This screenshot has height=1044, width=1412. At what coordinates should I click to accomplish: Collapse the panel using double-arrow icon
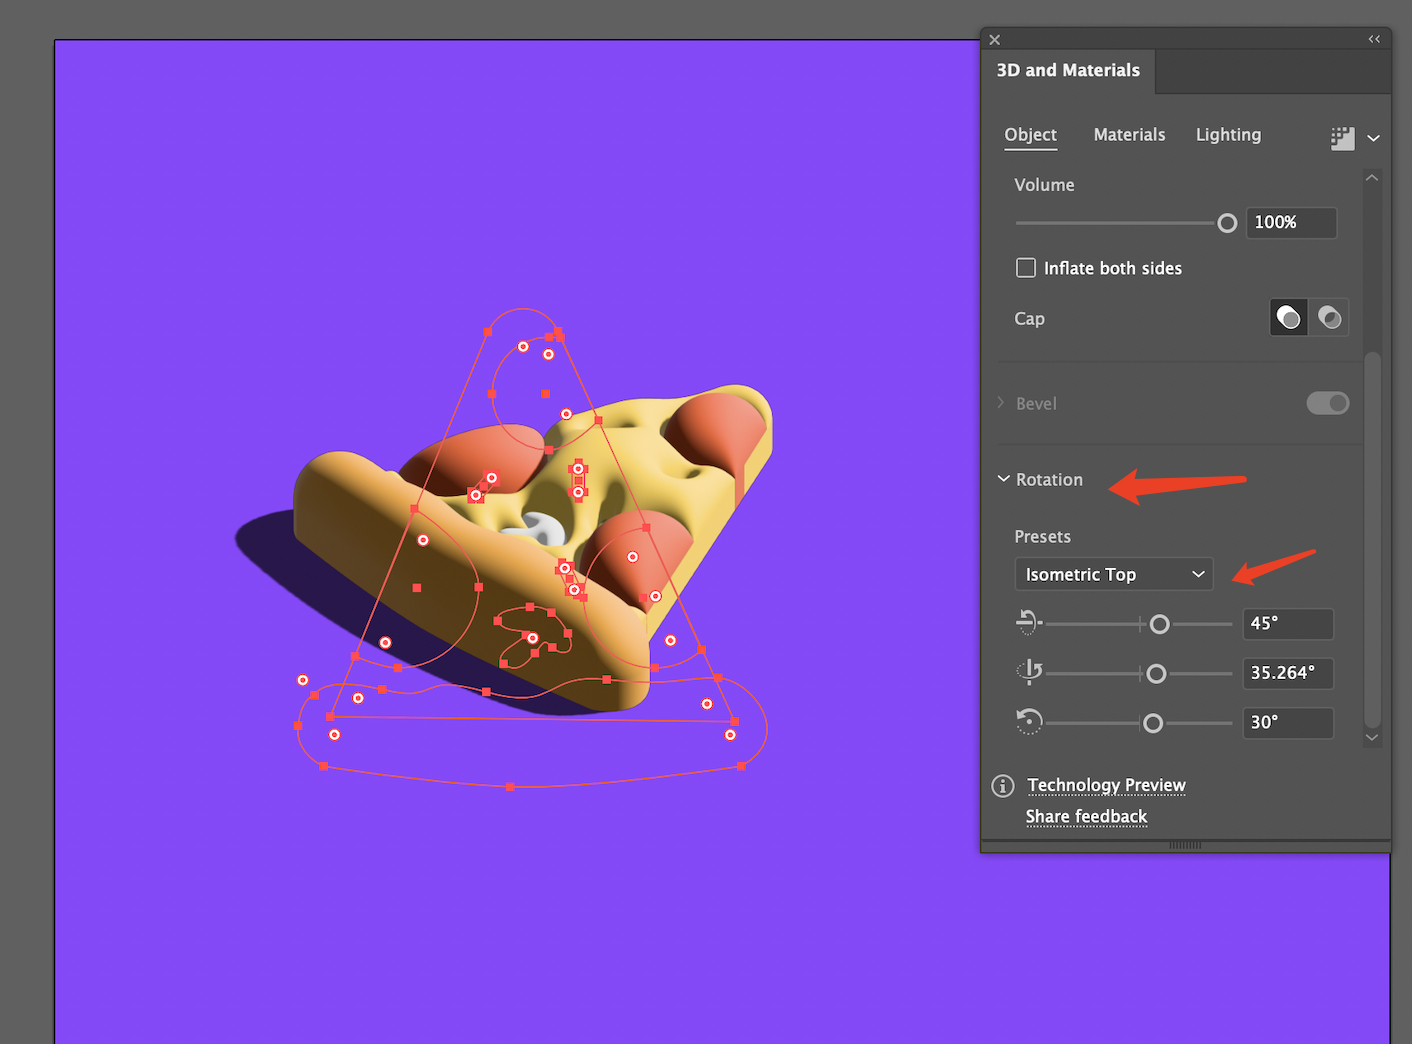[1374, 39]
